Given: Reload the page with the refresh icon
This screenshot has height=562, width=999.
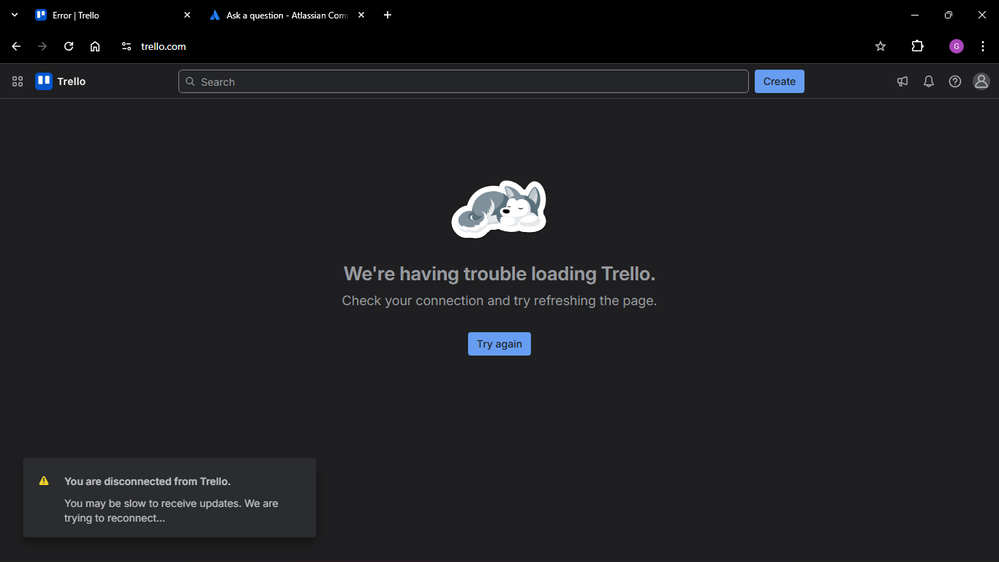Looking at the screenshot, I should (x=69, y=47).
